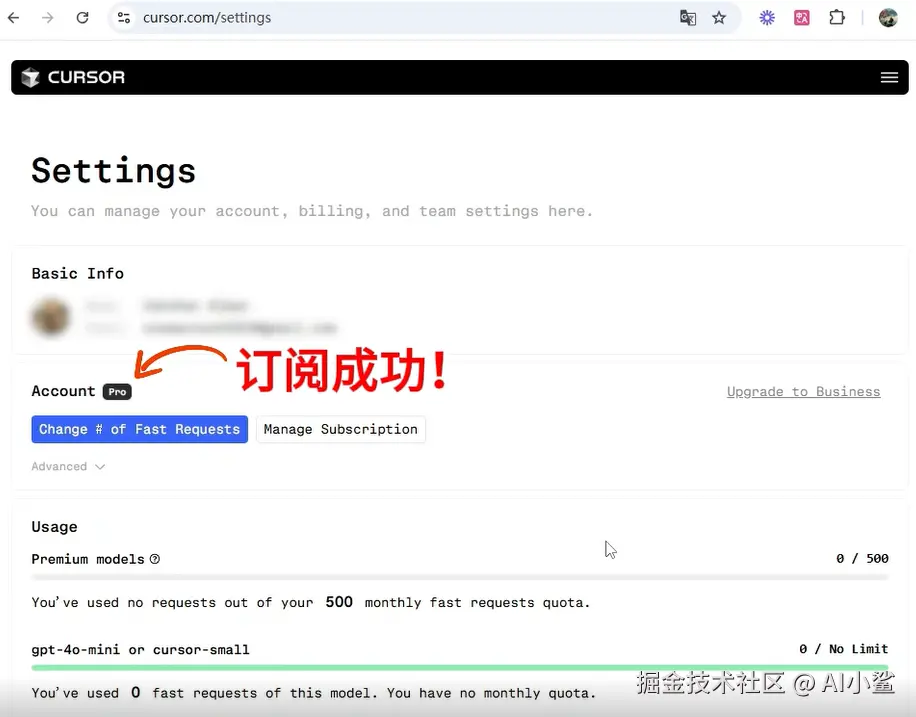Image resolution: width=916 pixels, height=717 pixels.
Task: Click the gpt-4o-mini green usage bar
Action: (460, 667)
